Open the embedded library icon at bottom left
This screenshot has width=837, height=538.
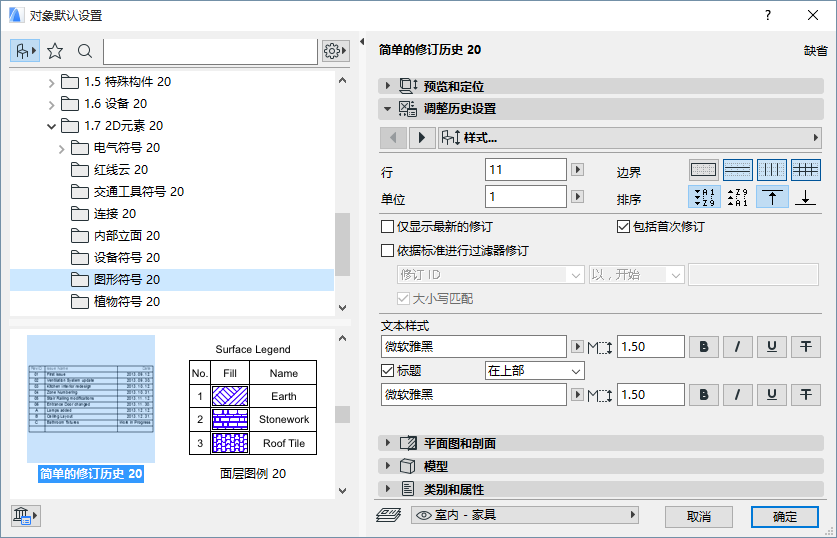point(24,515)
